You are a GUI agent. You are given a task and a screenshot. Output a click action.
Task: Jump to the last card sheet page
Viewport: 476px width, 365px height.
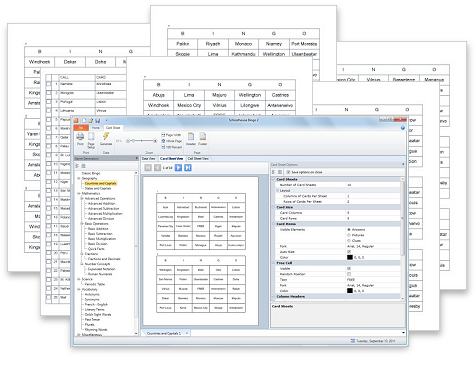(188, 168)
